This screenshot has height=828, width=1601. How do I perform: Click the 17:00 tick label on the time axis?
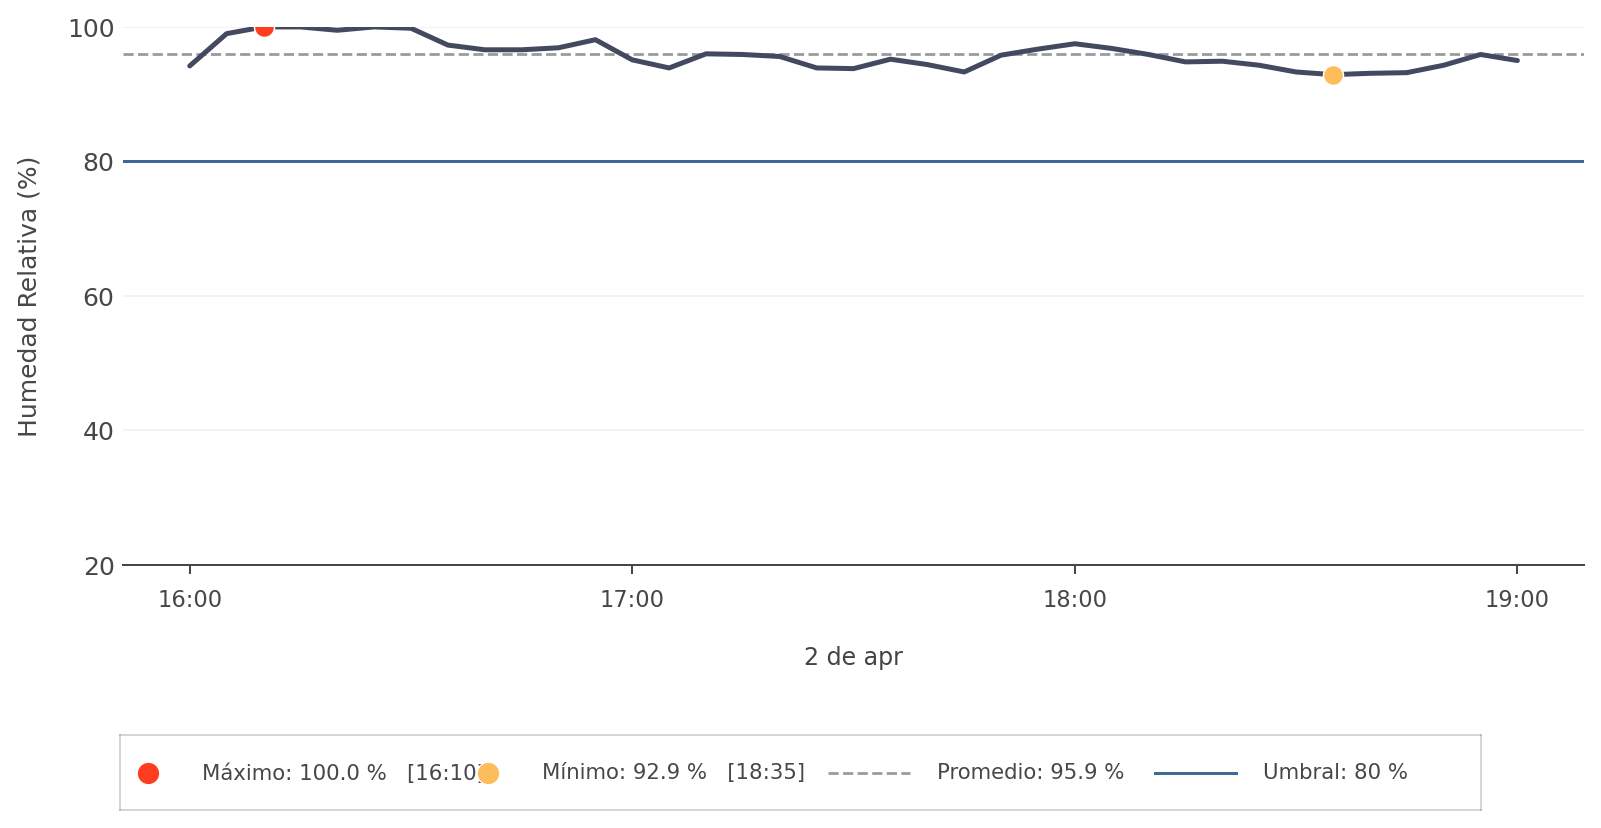[x=632, y=600]
